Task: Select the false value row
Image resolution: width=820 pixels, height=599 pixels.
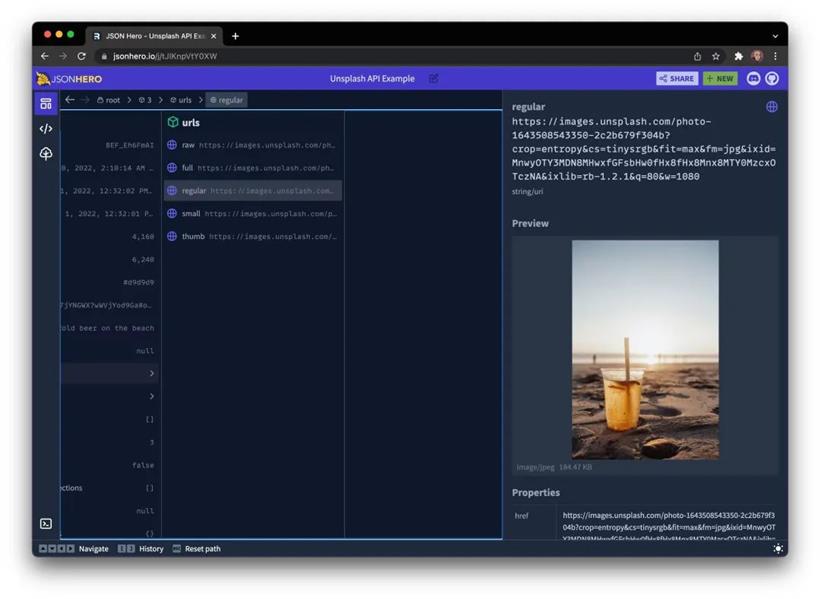Action: pos(110,465)
